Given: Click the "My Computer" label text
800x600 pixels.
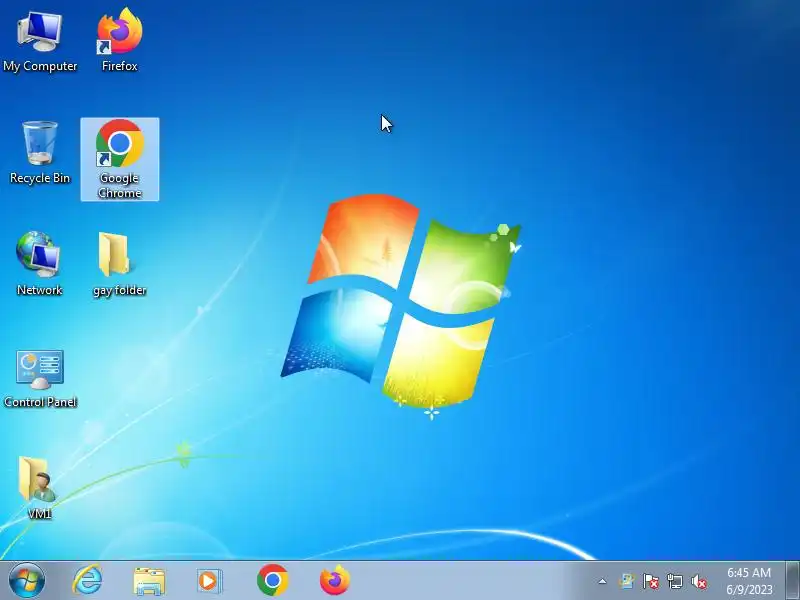Looking at the screenshot, I should point(40,66).
